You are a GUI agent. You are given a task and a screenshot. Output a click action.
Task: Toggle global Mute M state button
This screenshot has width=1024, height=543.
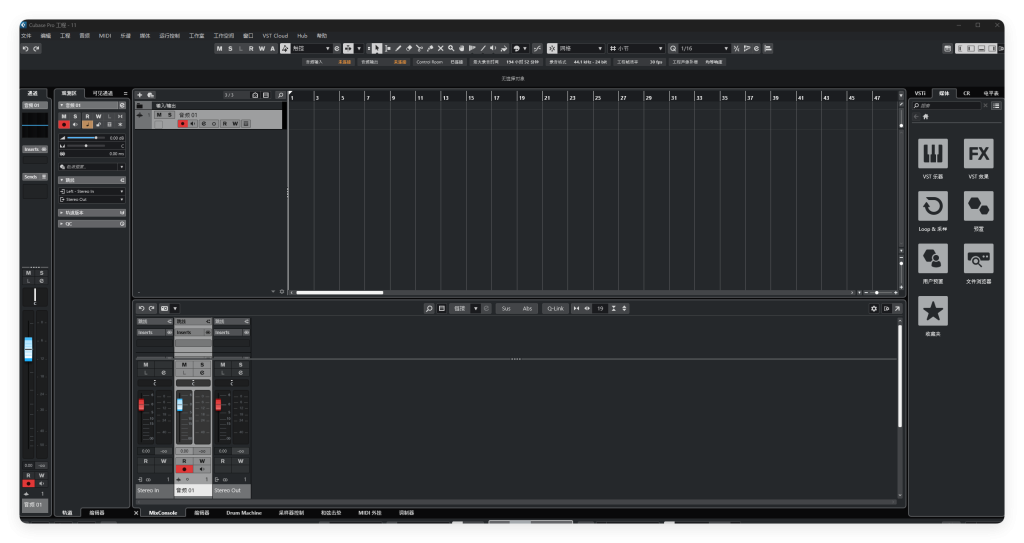(219, 48)
